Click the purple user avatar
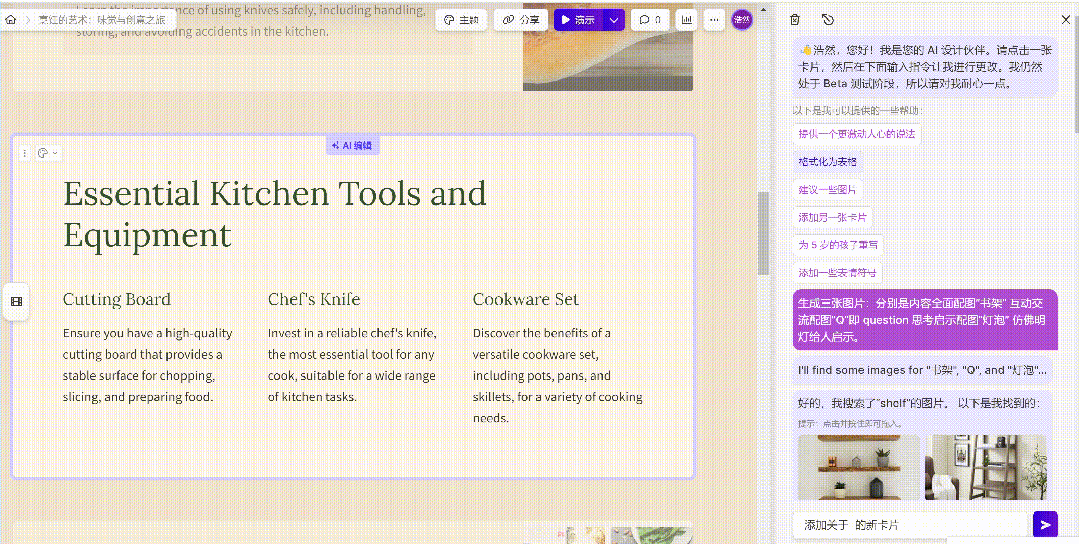This screenshot has height=545, width=1080. point(741,19)
